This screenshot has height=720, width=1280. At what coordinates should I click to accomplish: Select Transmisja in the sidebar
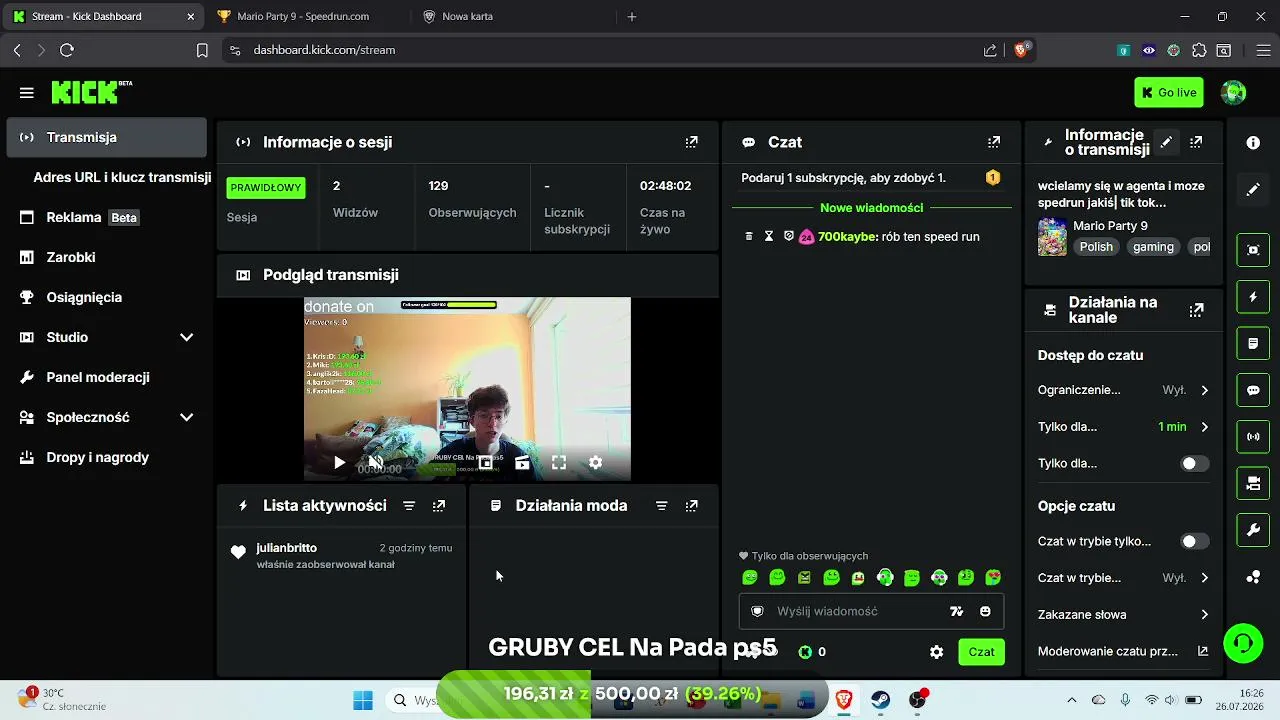point(107,137)
